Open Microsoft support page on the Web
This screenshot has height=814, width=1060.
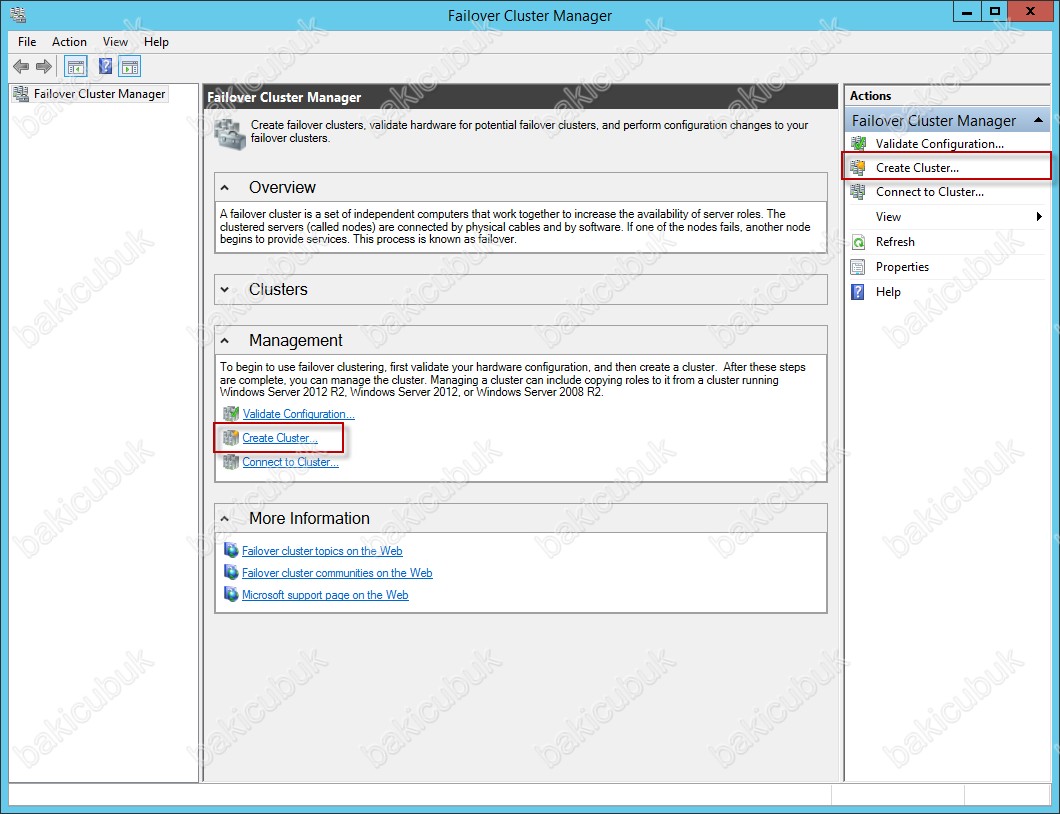pos(325,596)
